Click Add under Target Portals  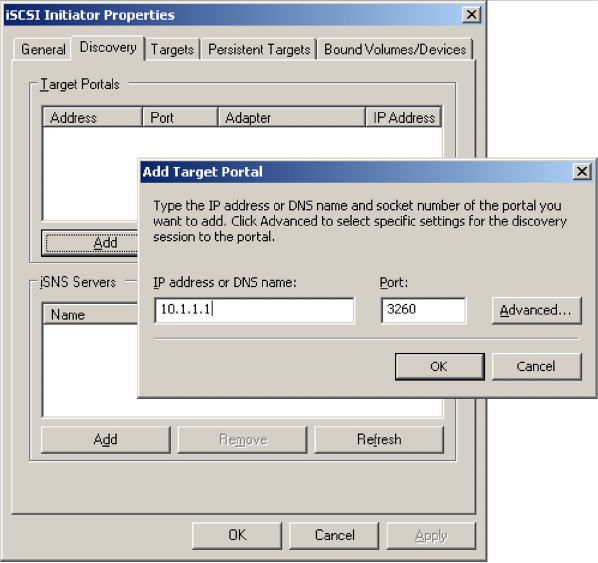[x=90, y=243]
